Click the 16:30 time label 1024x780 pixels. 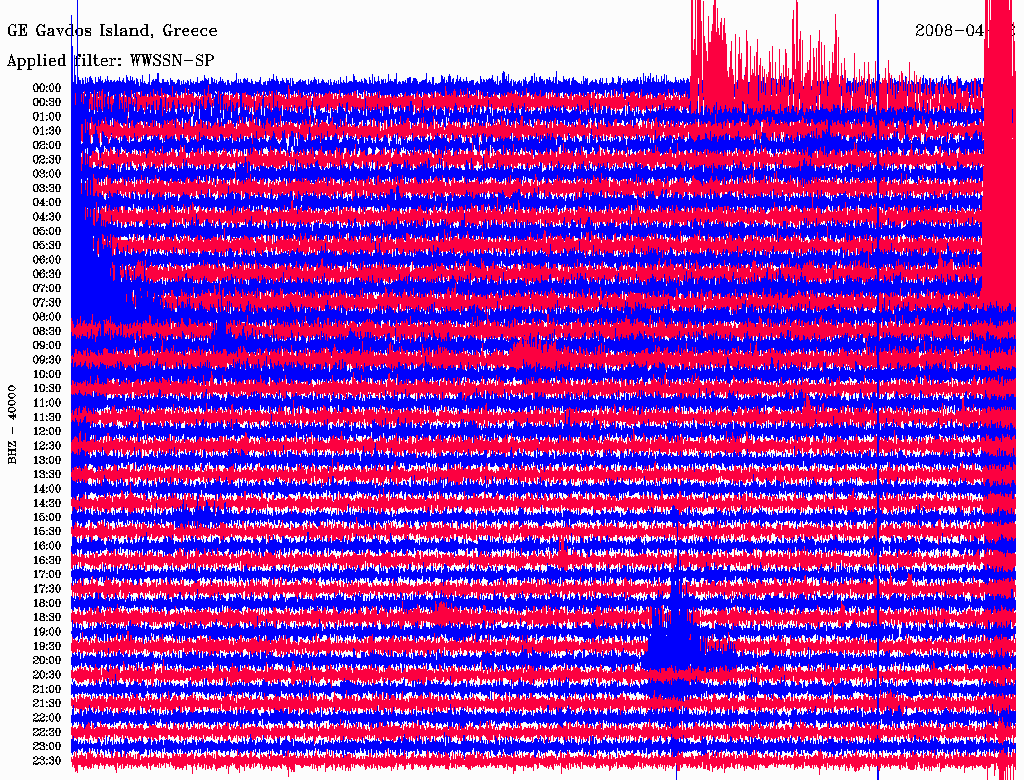click(x=46, y=560)
